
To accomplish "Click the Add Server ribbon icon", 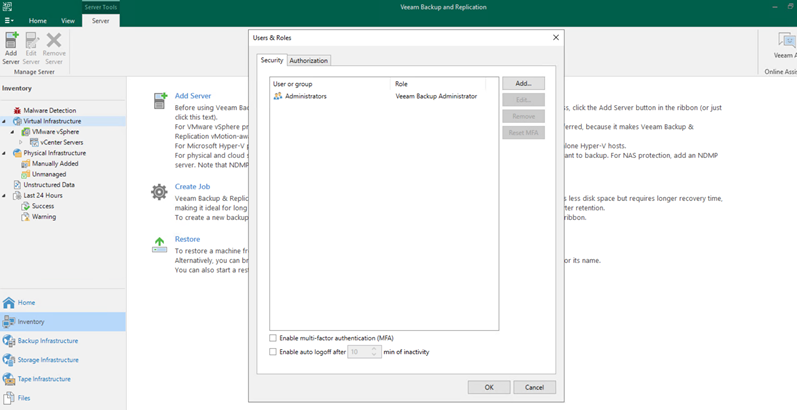I will (x=11, y=45).
